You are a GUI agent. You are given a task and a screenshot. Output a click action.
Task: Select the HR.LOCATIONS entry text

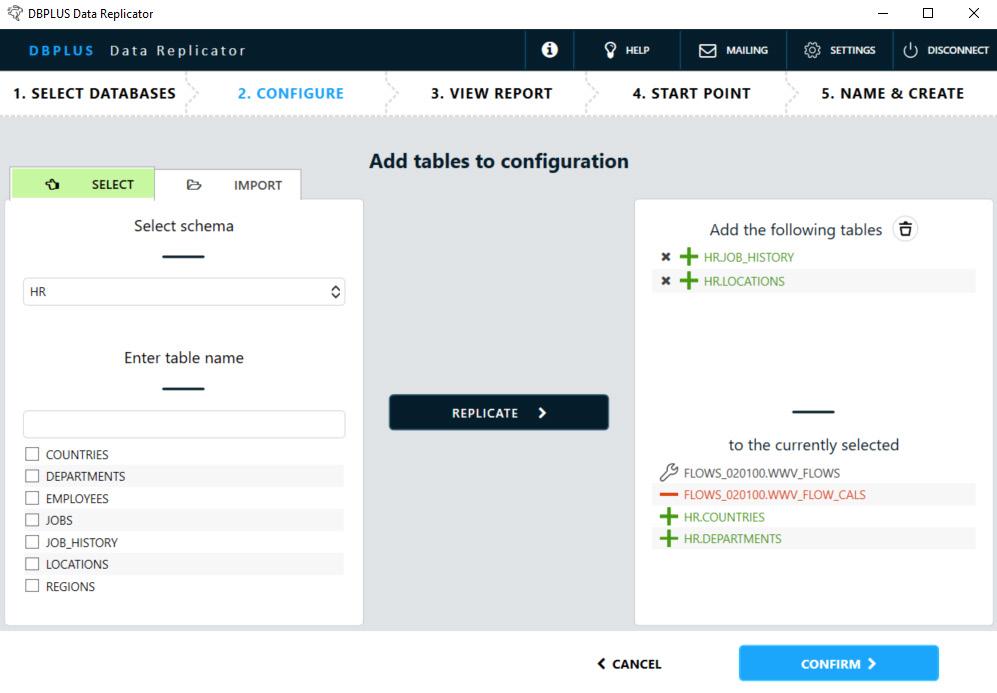click(744, 281)
